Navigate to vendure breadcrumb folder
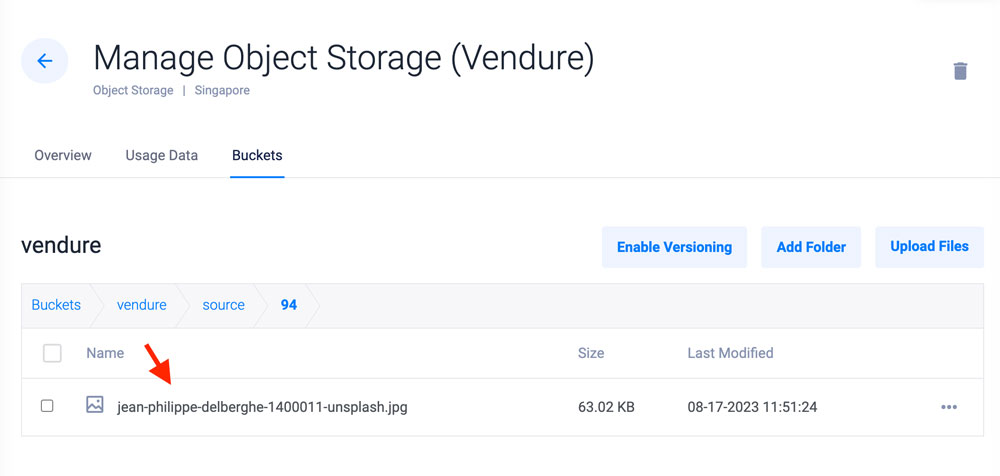The height and width of the screenshot is (476, 1000). [142, 305]
